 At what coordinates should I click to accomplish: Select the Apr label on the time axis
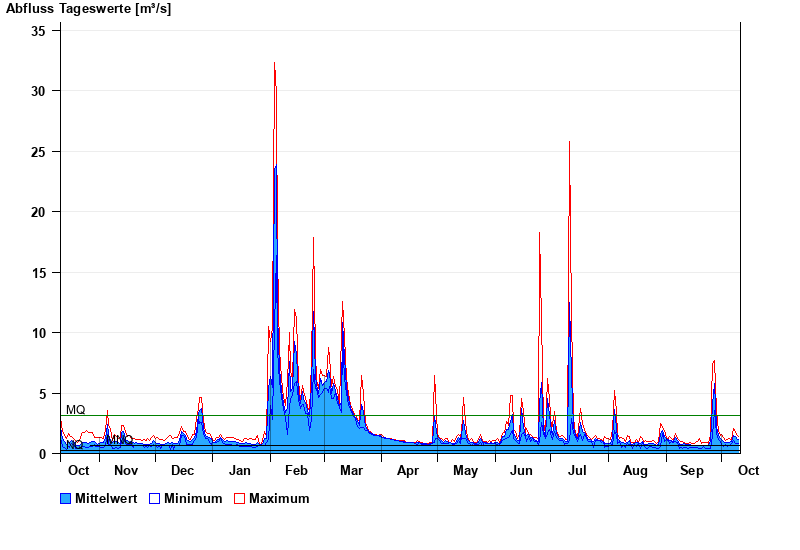(x=408, y=470)
